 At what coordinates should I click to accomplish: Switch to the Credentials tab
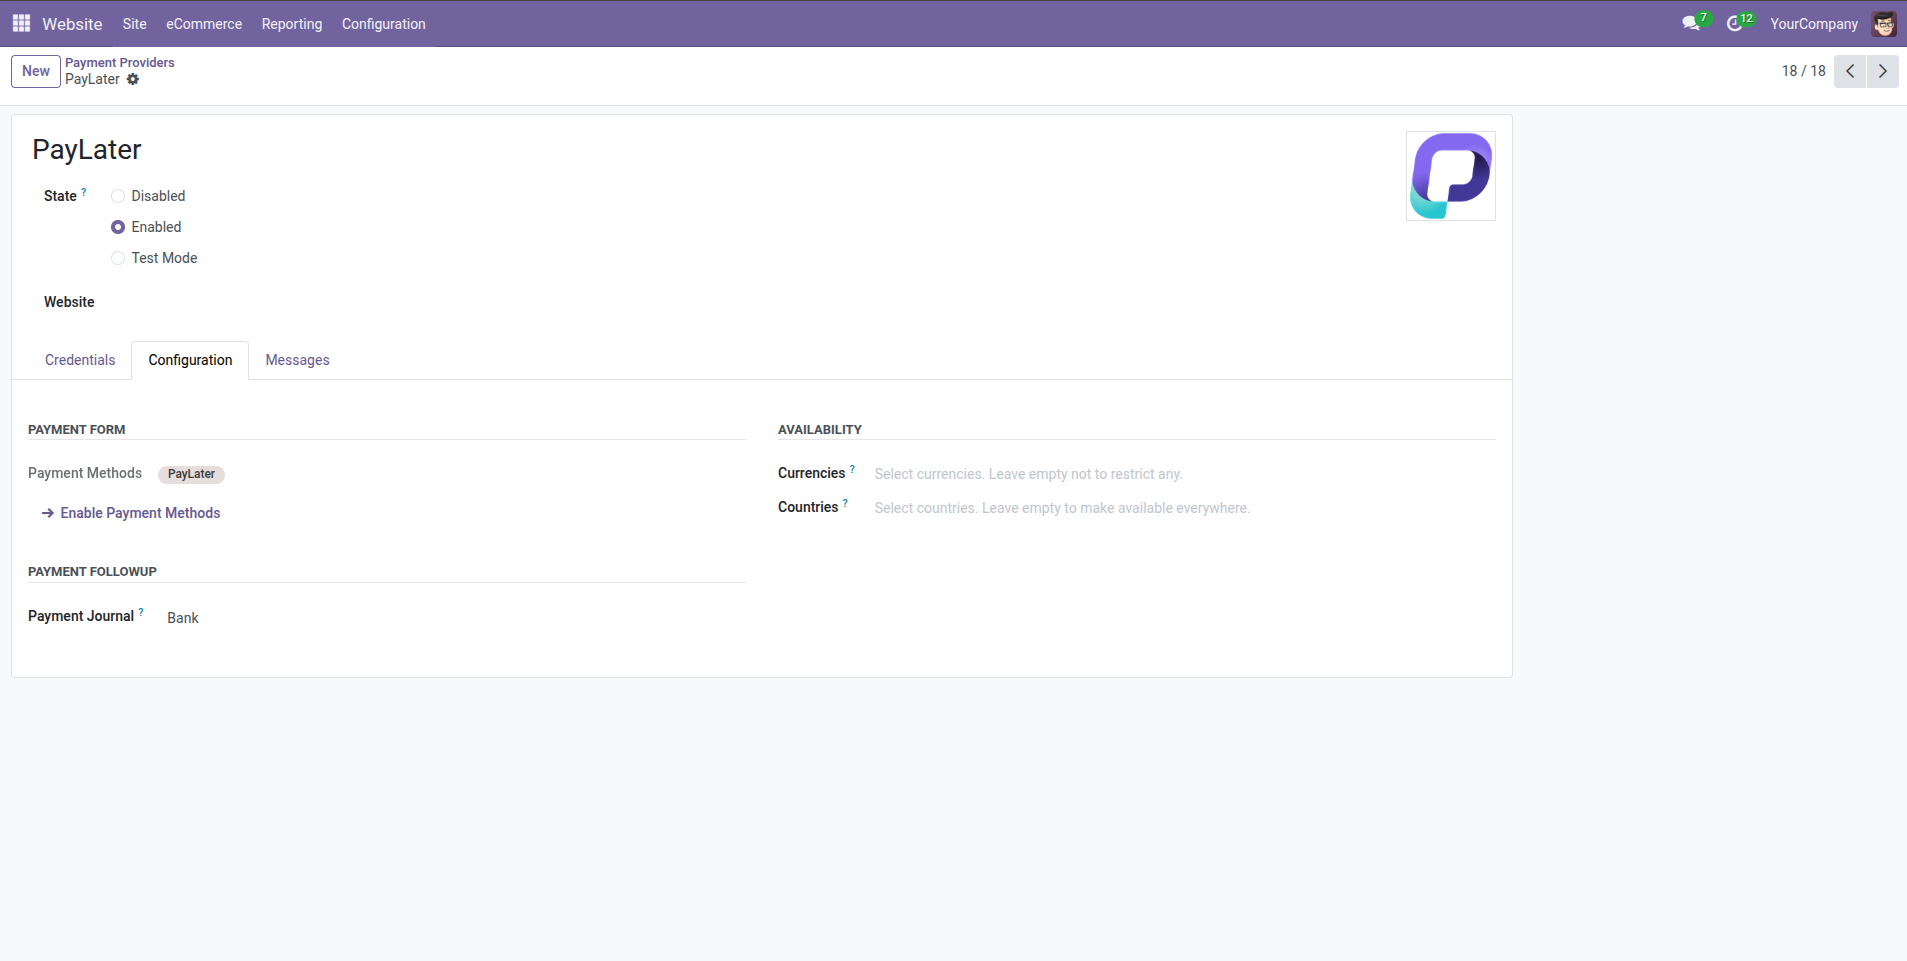click(80, 360)
